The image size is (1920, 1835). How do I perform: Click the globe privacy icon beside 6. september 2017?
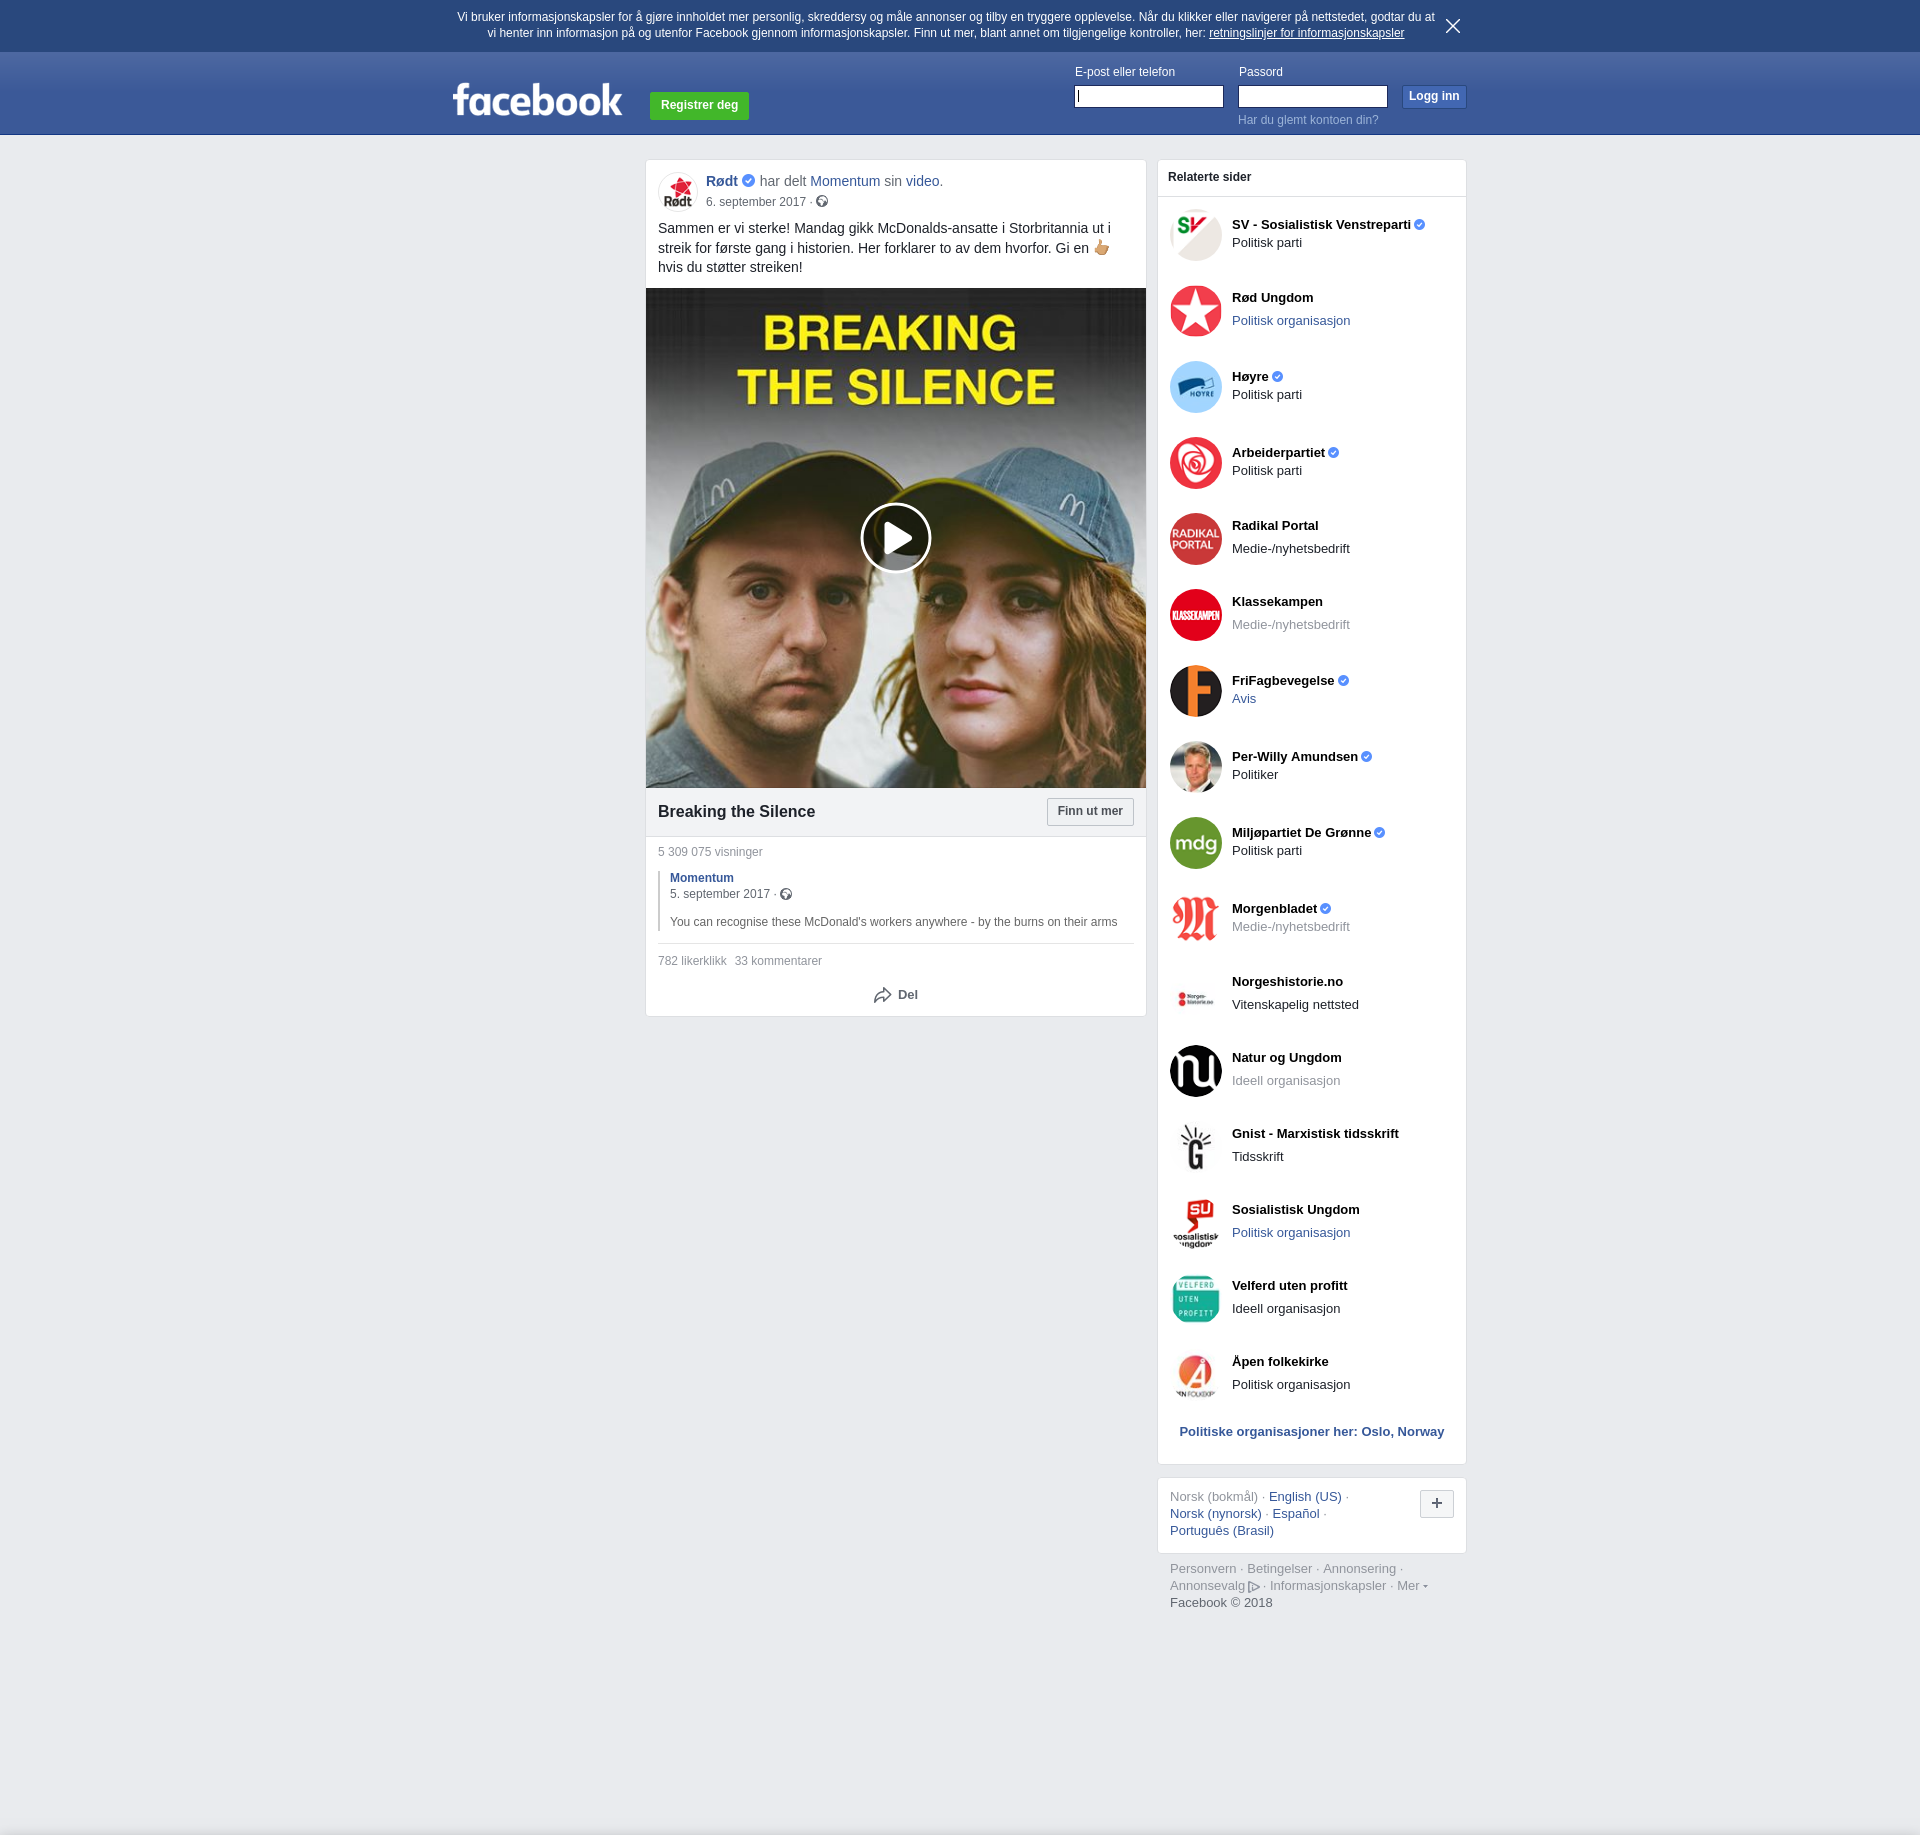pos(822,202)
